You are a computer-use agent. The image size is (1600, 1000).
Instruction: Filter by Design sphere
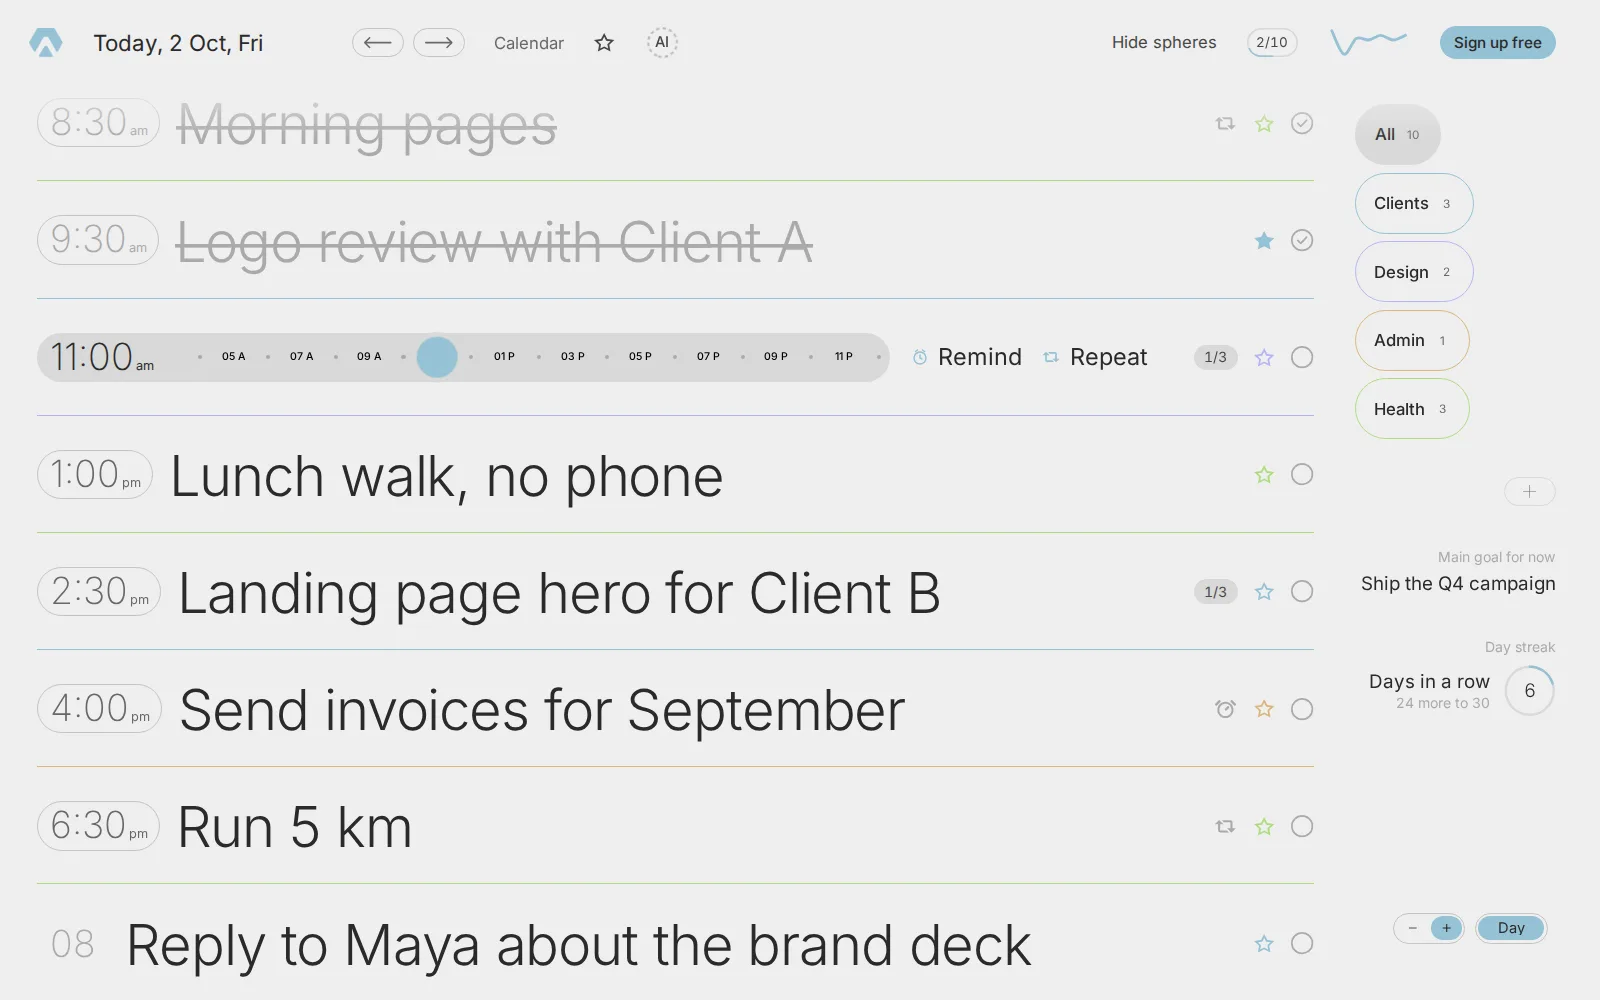pyautogui.click(x=1414, y=272)
